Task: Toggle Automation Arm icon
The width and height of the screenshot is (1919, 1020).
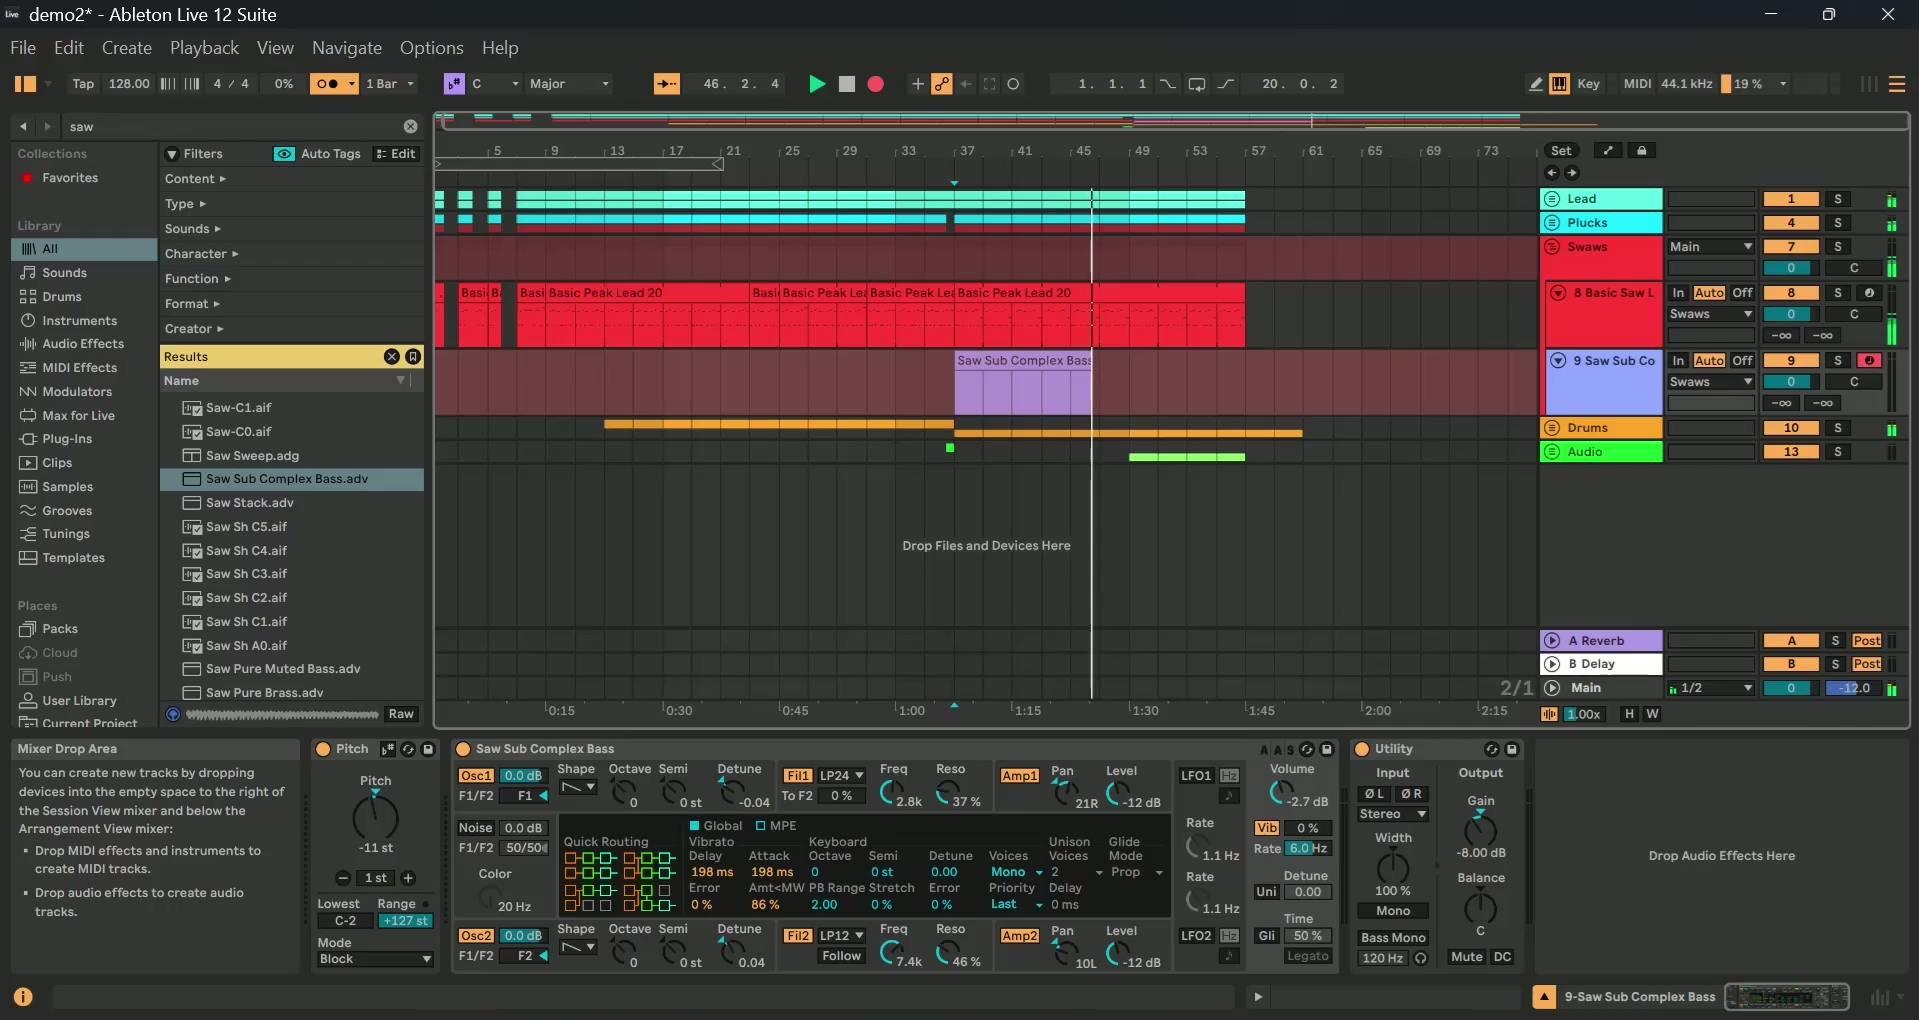Action: pyautogui.click(x=941, y=84)
